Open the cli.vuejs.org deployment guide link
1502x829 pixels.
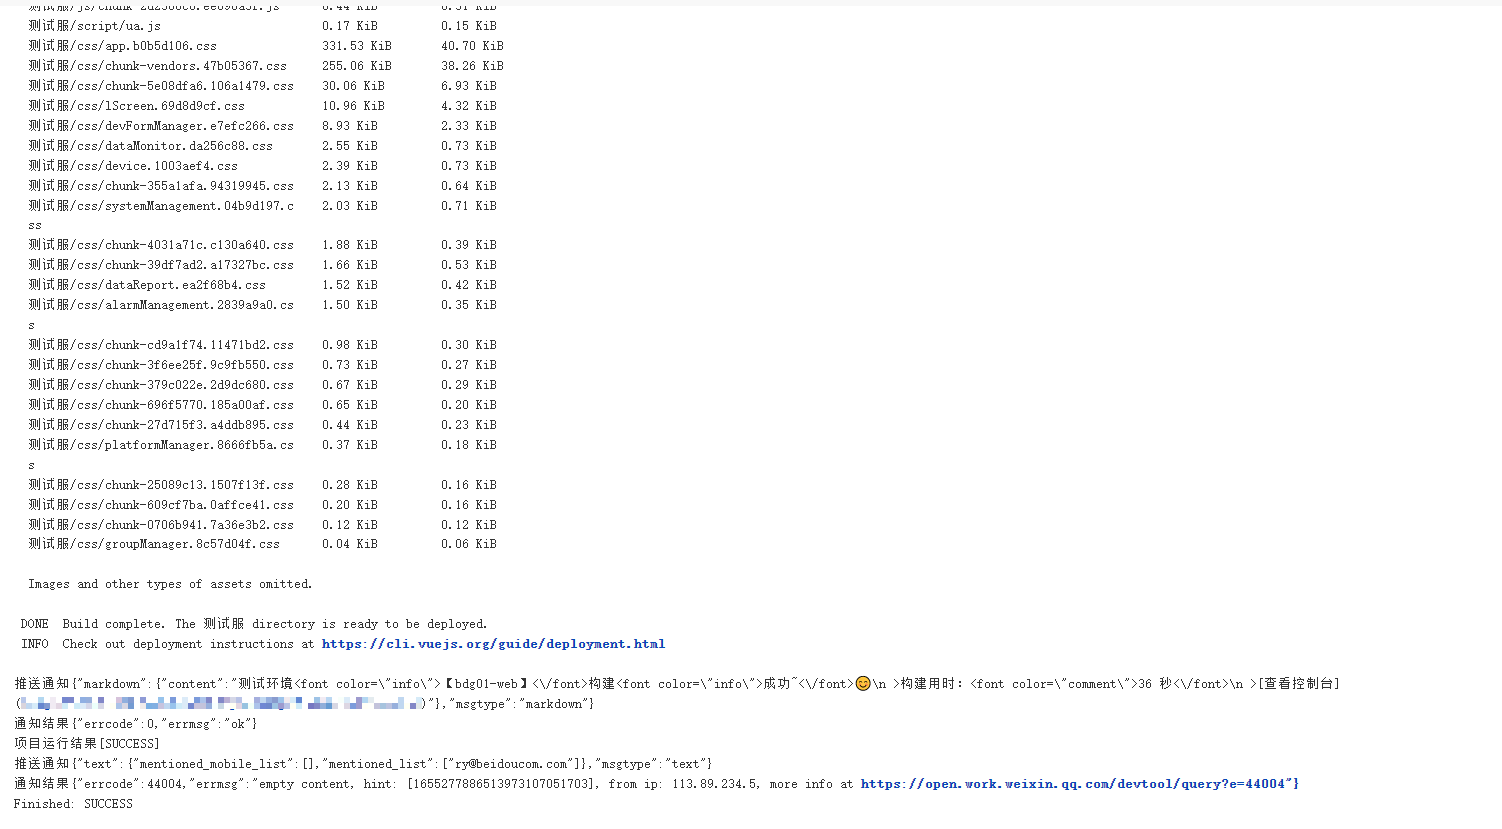coord(493,644)
